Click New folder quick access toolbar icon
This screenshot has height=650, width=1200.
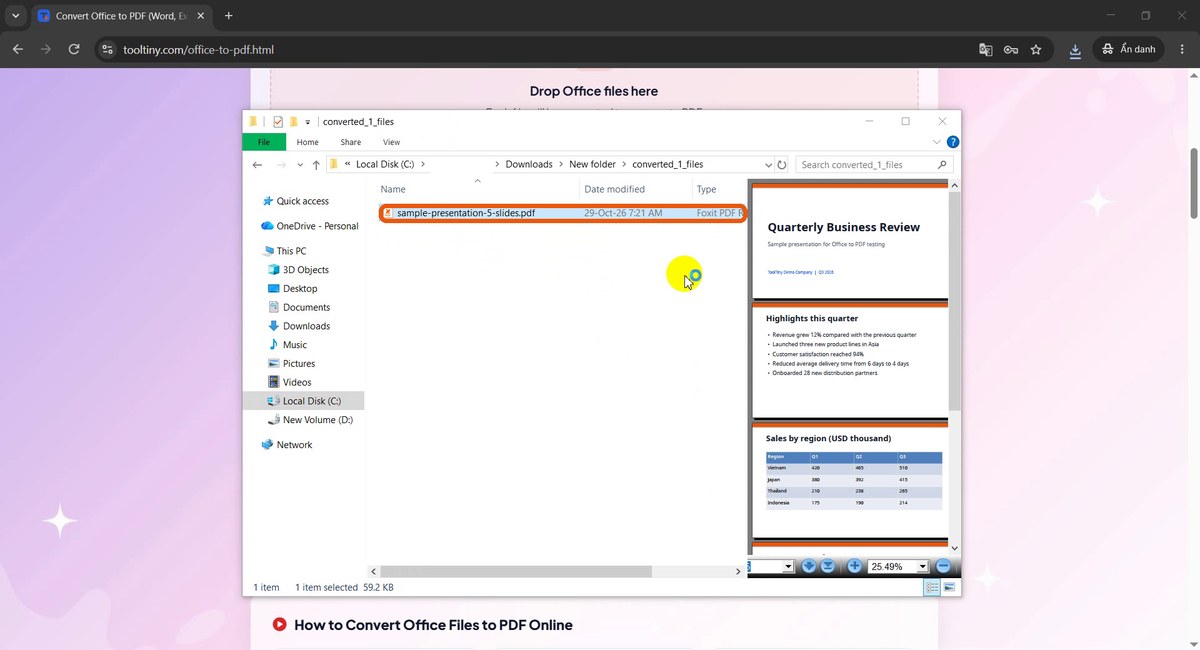click(294, 122)
